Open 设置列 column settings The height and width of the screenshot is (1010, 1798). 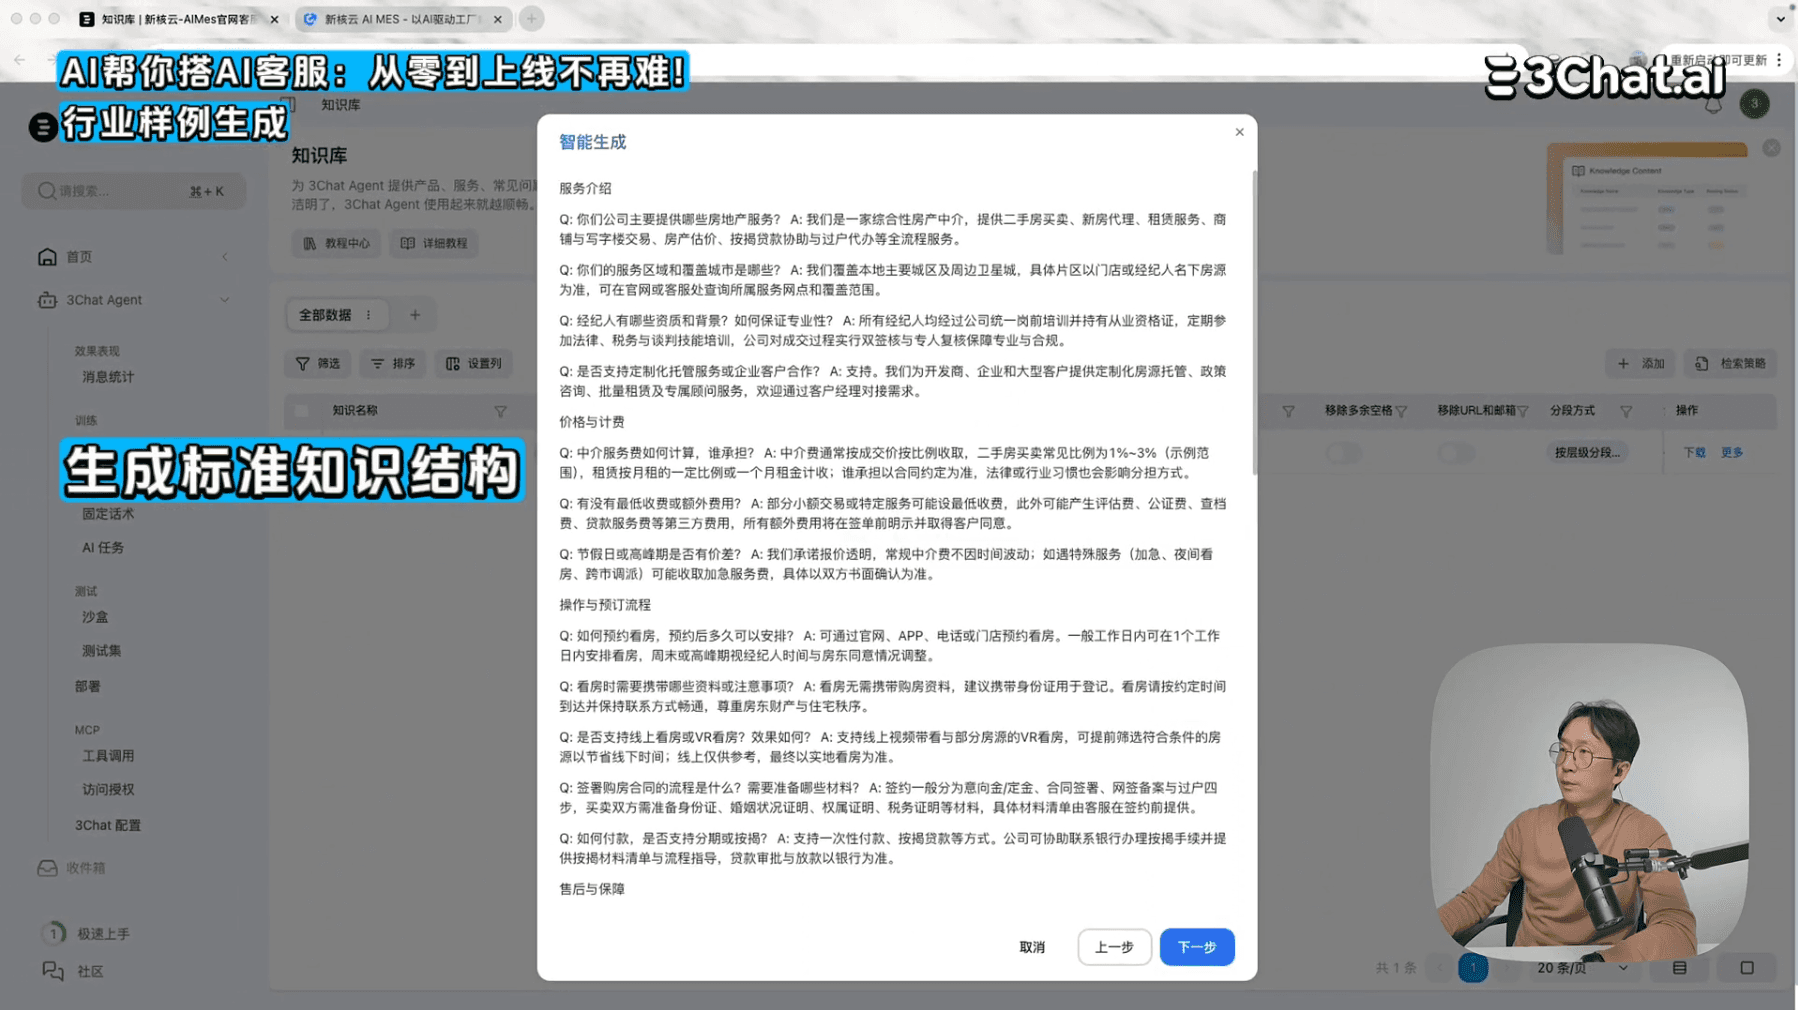[x=474, y=364]
